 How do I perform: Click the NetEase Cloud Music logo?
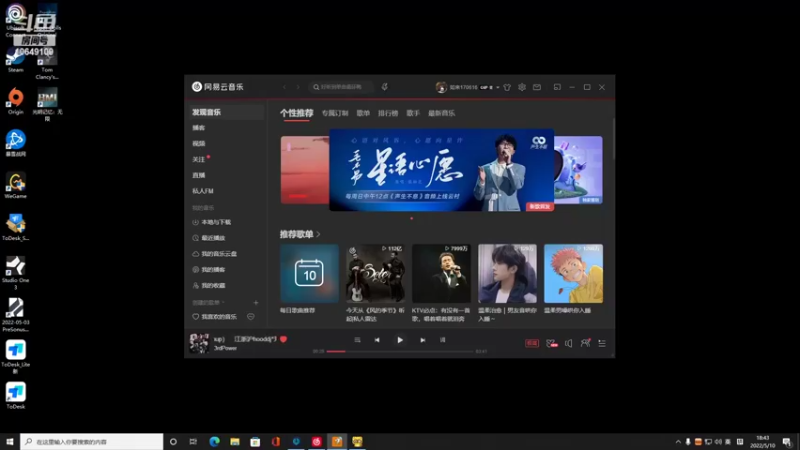point(218,87)
